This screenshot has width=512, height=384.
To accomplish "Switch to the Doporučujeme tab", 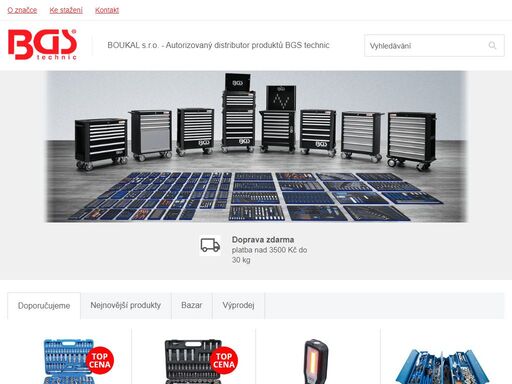I will coord(44,306).
